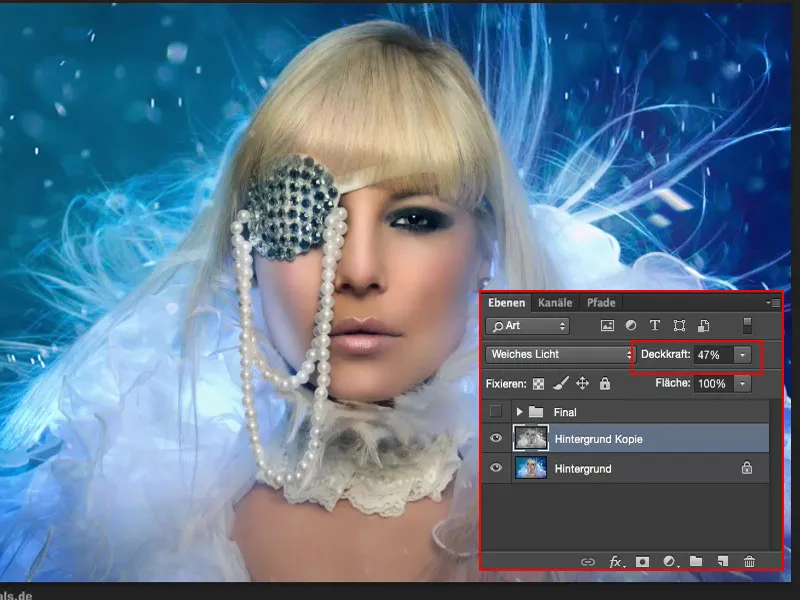
Task: Hide the Hintergrund Kopie layer
Action: (496, 438)
